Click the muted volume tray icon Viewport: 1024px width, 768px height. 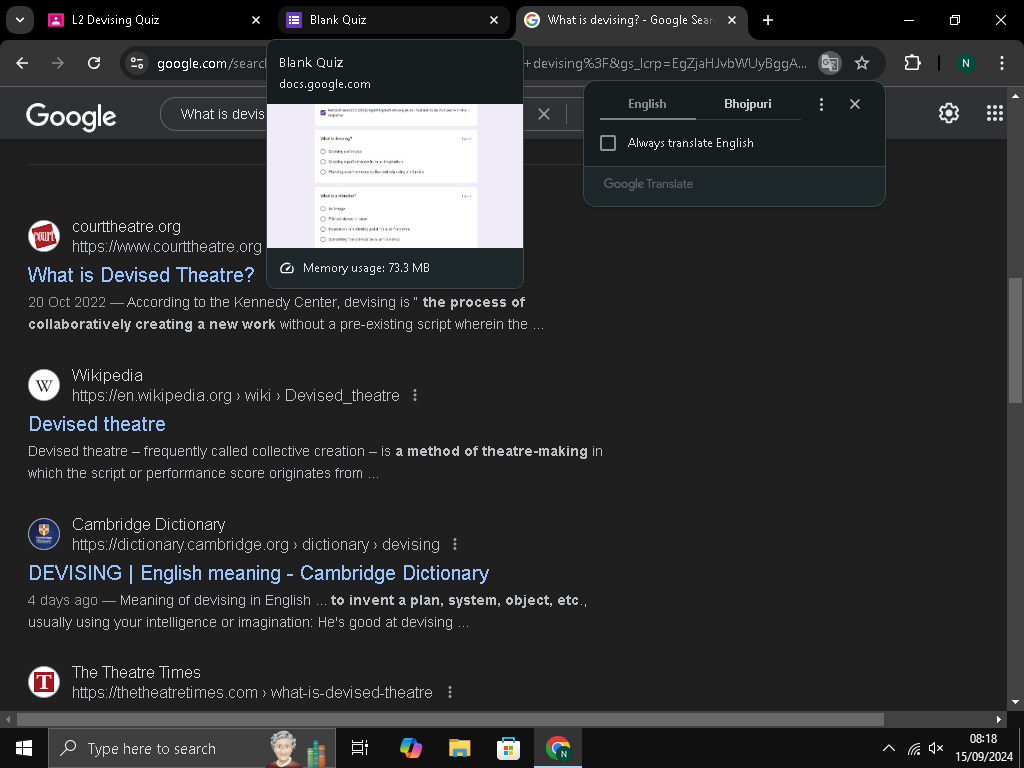(x=936, y=748)
